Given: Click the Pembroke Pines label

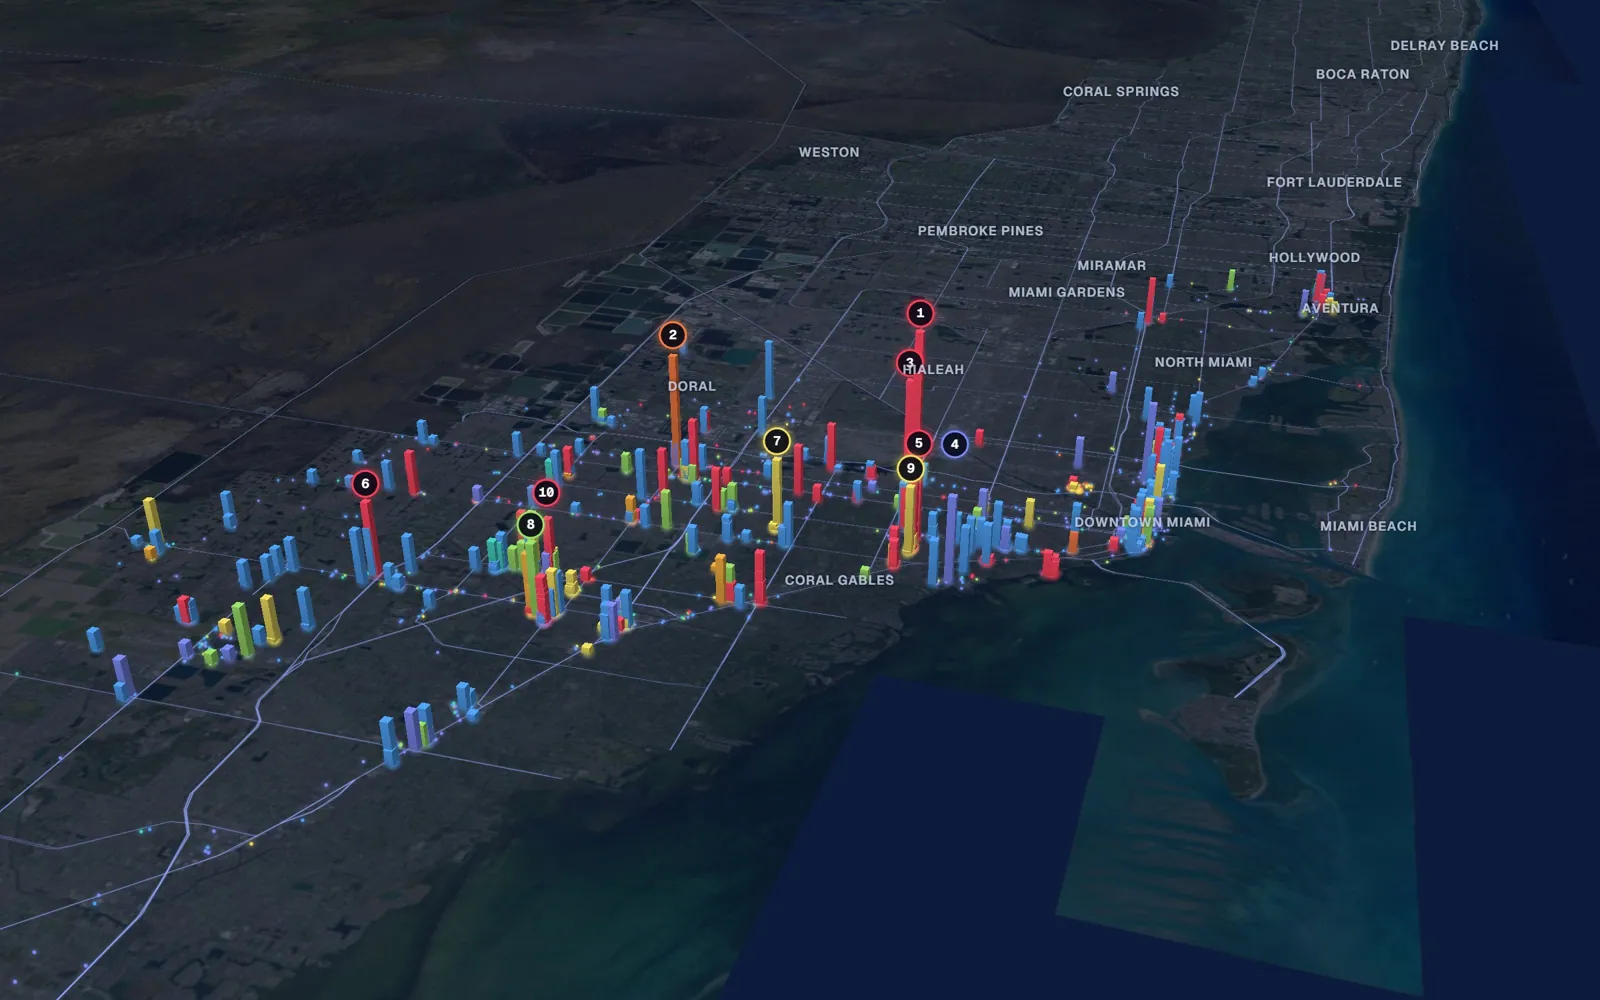Looking at the screenshot, I should 980,231.
